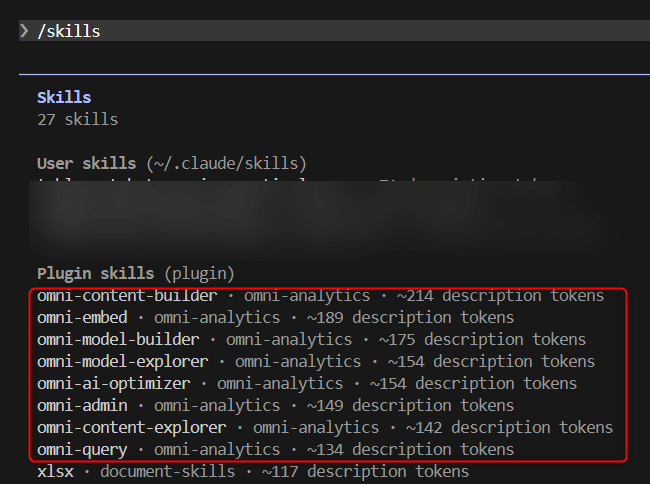Select the xlsx skill entry
Screen dimensions: 650x484
pos(55,472)
